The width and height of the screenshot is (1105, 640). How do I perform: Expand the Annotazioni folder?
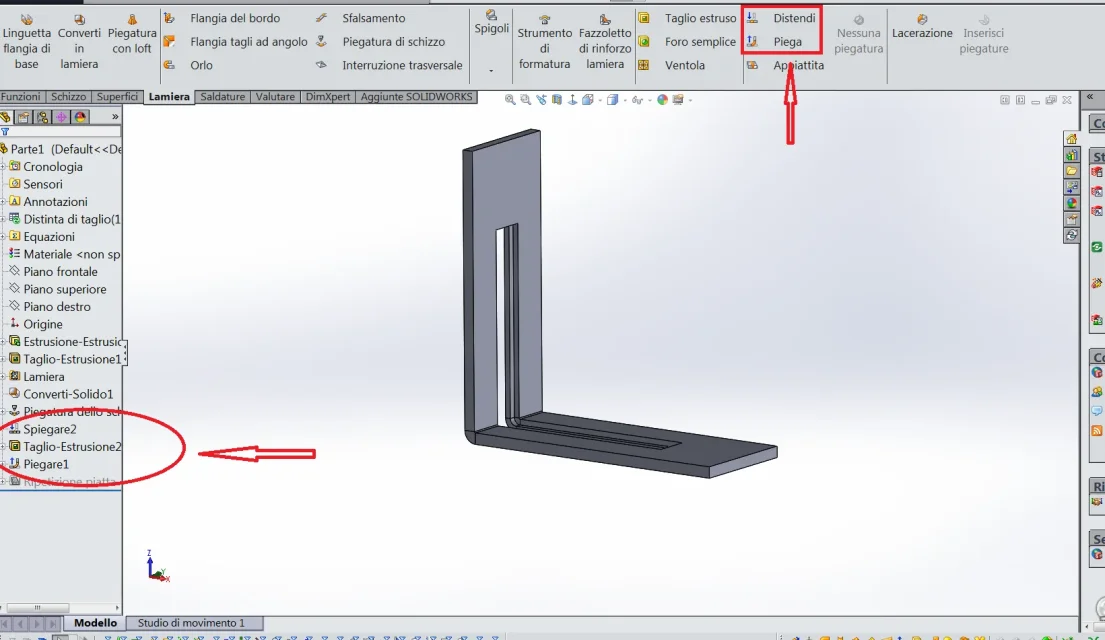pos(3,202)
